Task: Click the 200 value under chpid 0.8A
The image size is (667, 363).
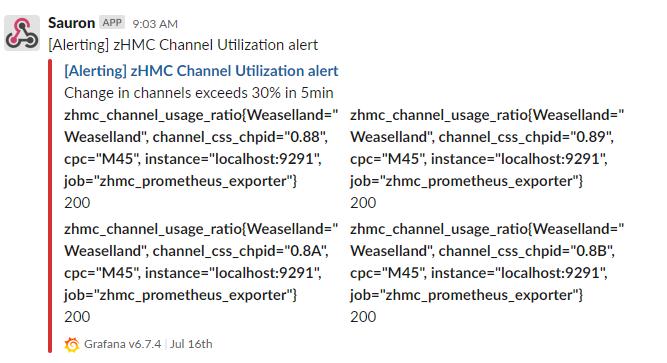Action: [77, 317]
